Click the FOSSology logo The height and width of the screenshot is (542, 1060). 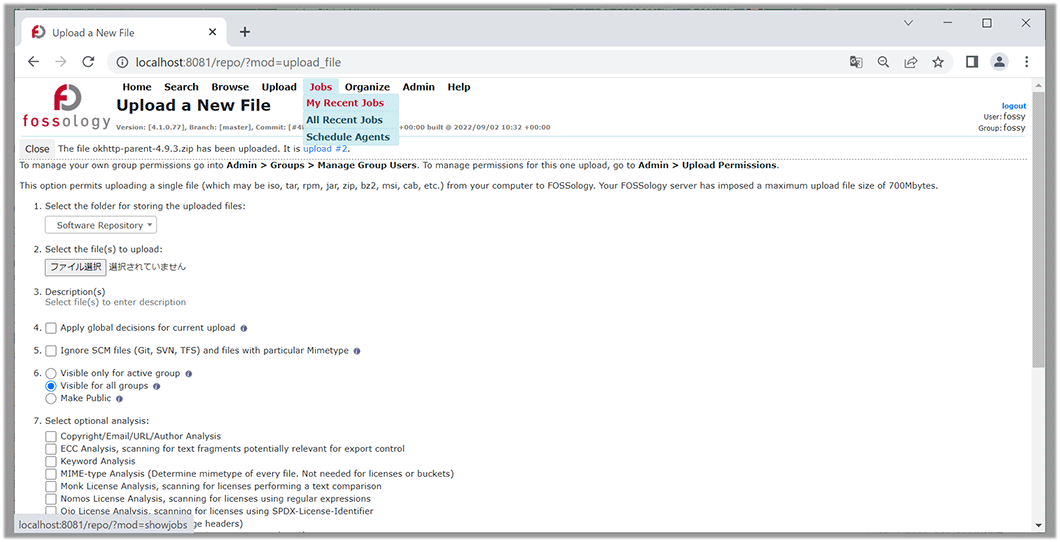pyautogui.click(x=67, y=107)
